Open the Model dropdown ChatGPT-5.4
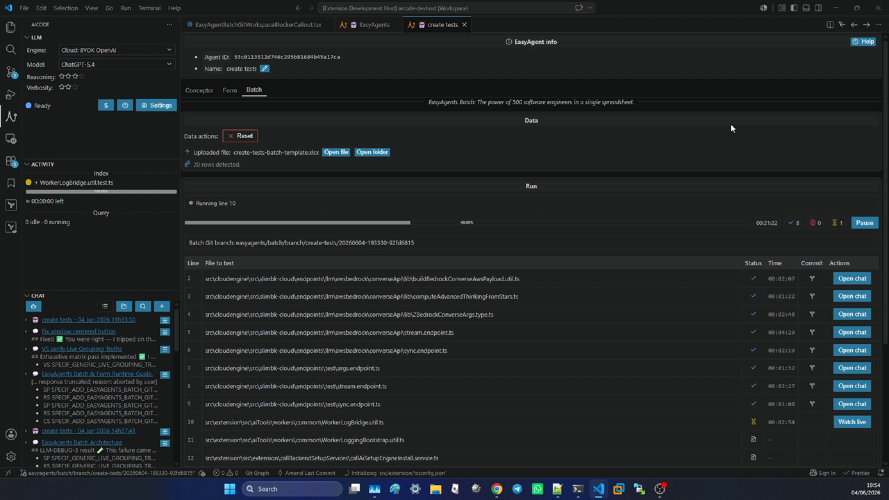The width and height of the screenshot is (889, 500). point(116,65)
